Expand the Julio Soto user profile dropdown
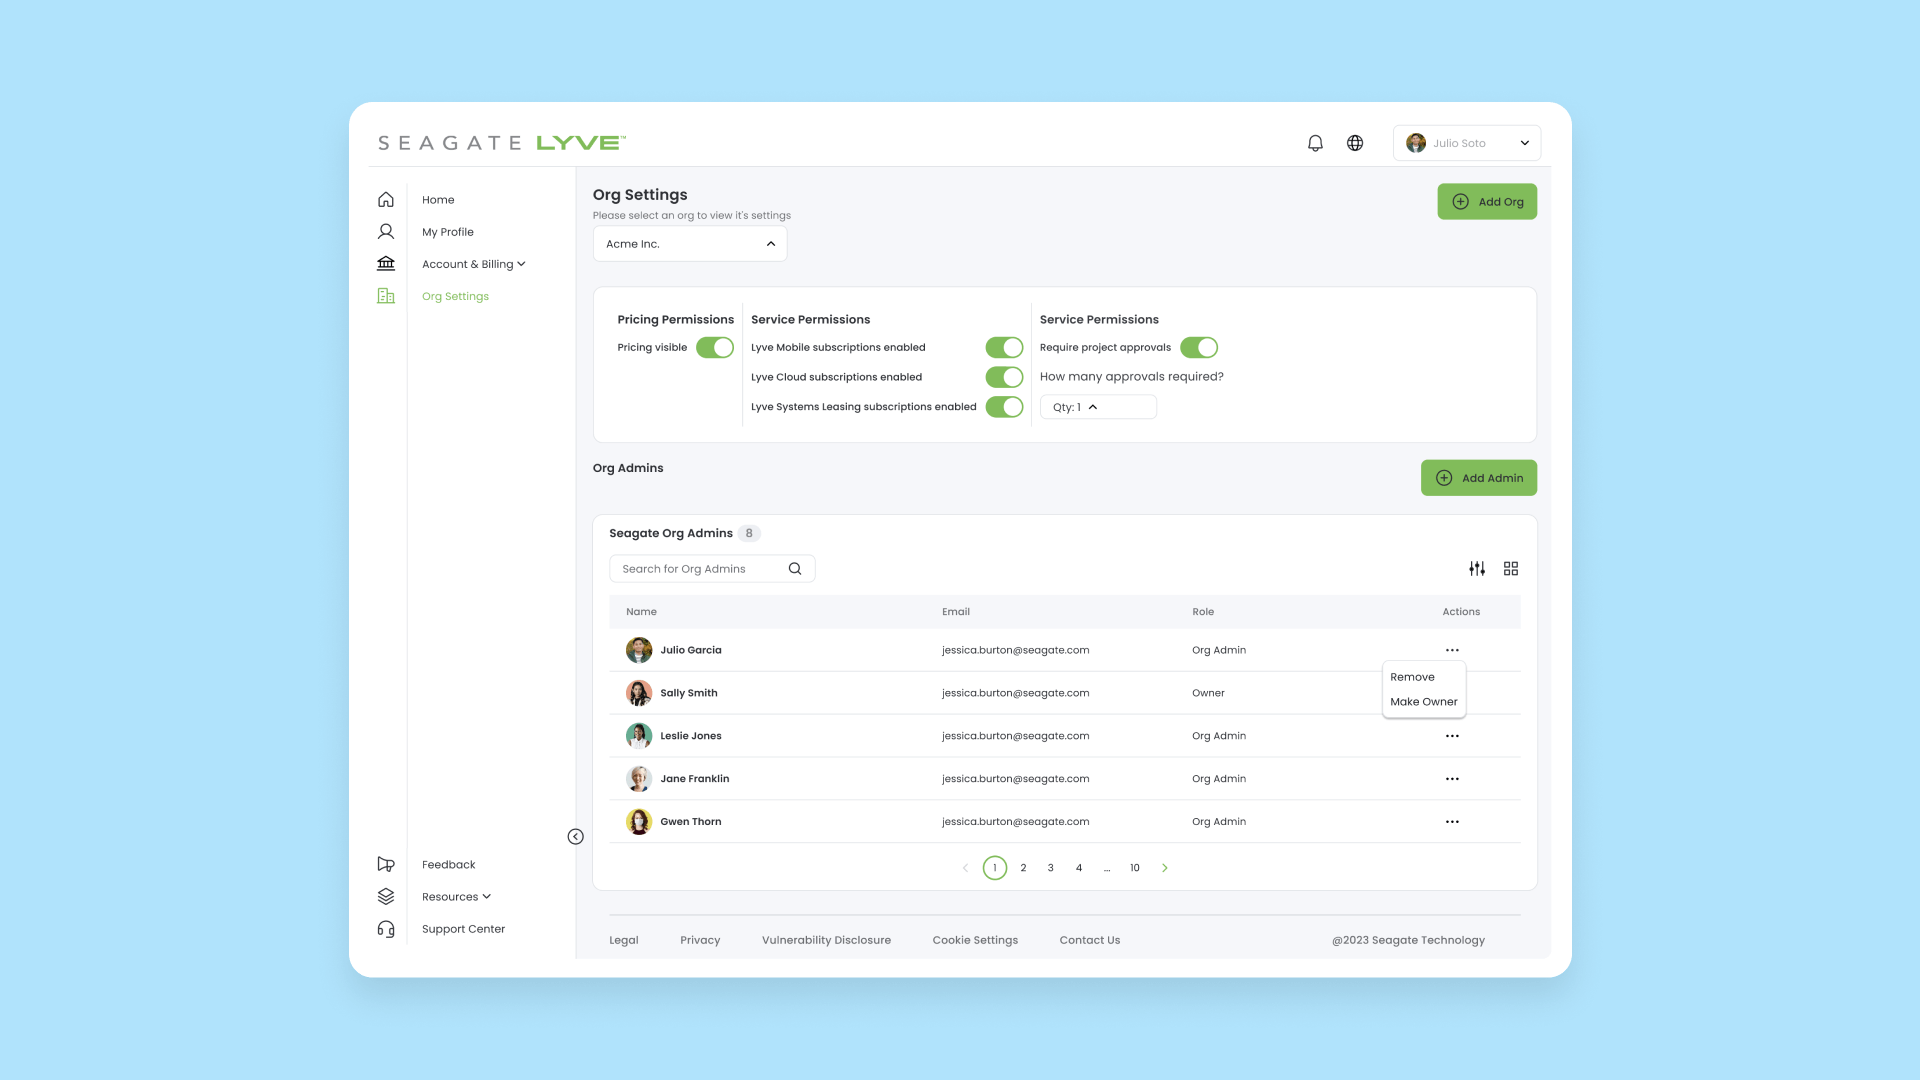 pos(1523,142)
